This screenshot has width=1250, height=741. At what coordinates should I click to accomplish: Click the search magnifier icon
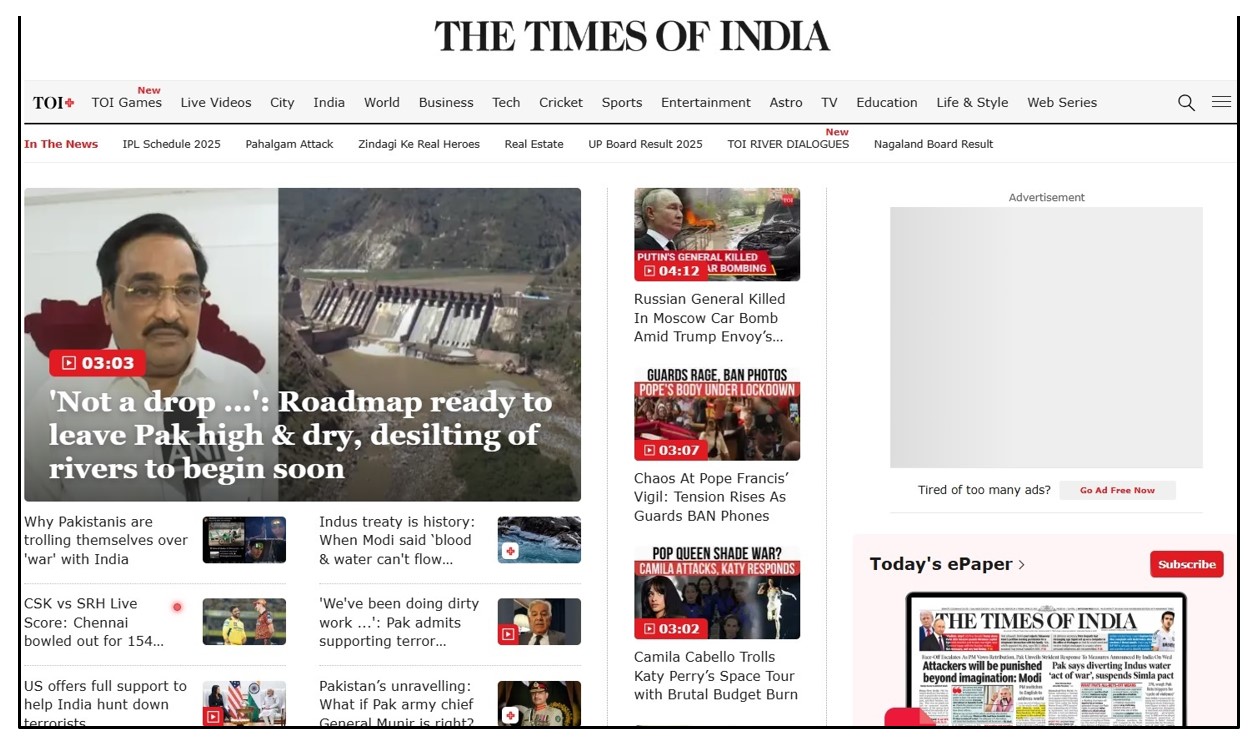click(1186, 102)
